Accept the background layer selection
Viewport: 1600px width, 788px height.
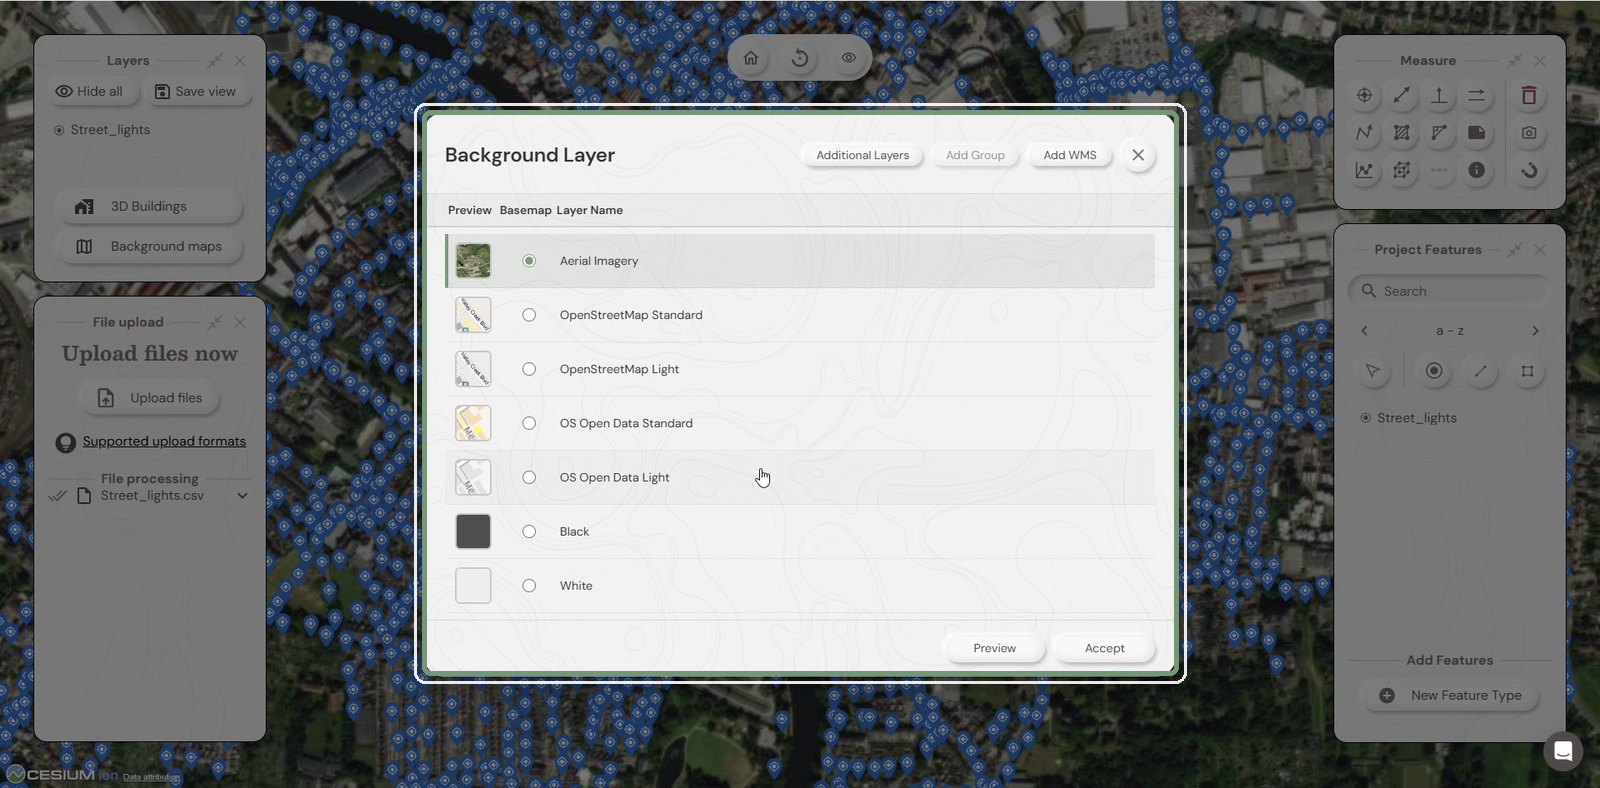click(x=1105, y=648)
